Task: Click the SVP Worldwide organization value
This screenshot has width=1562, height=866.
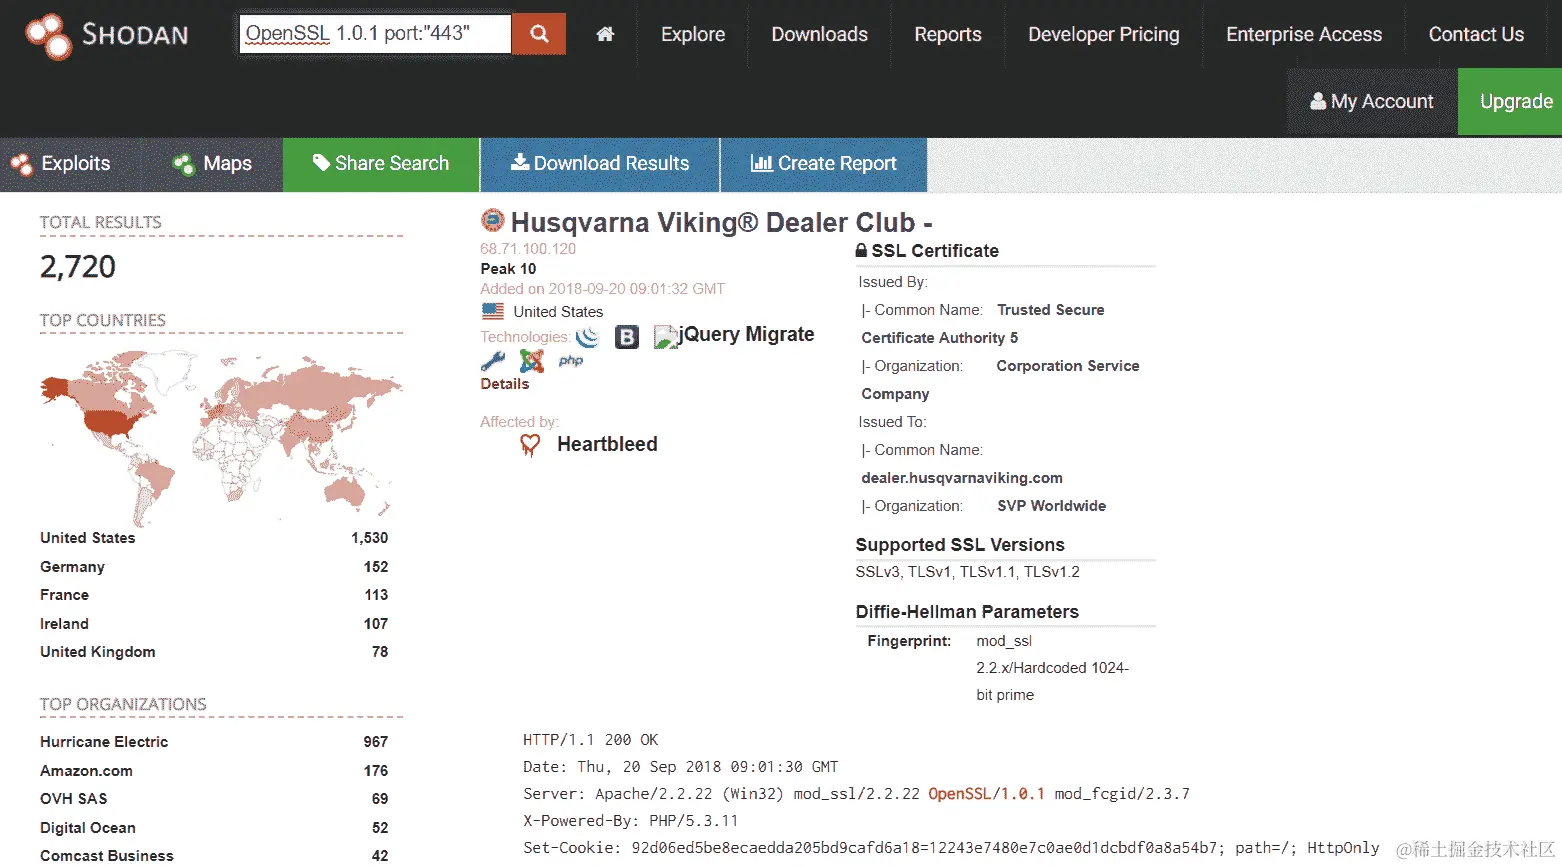Action: pyautogui.click(x=1051, y=506)
